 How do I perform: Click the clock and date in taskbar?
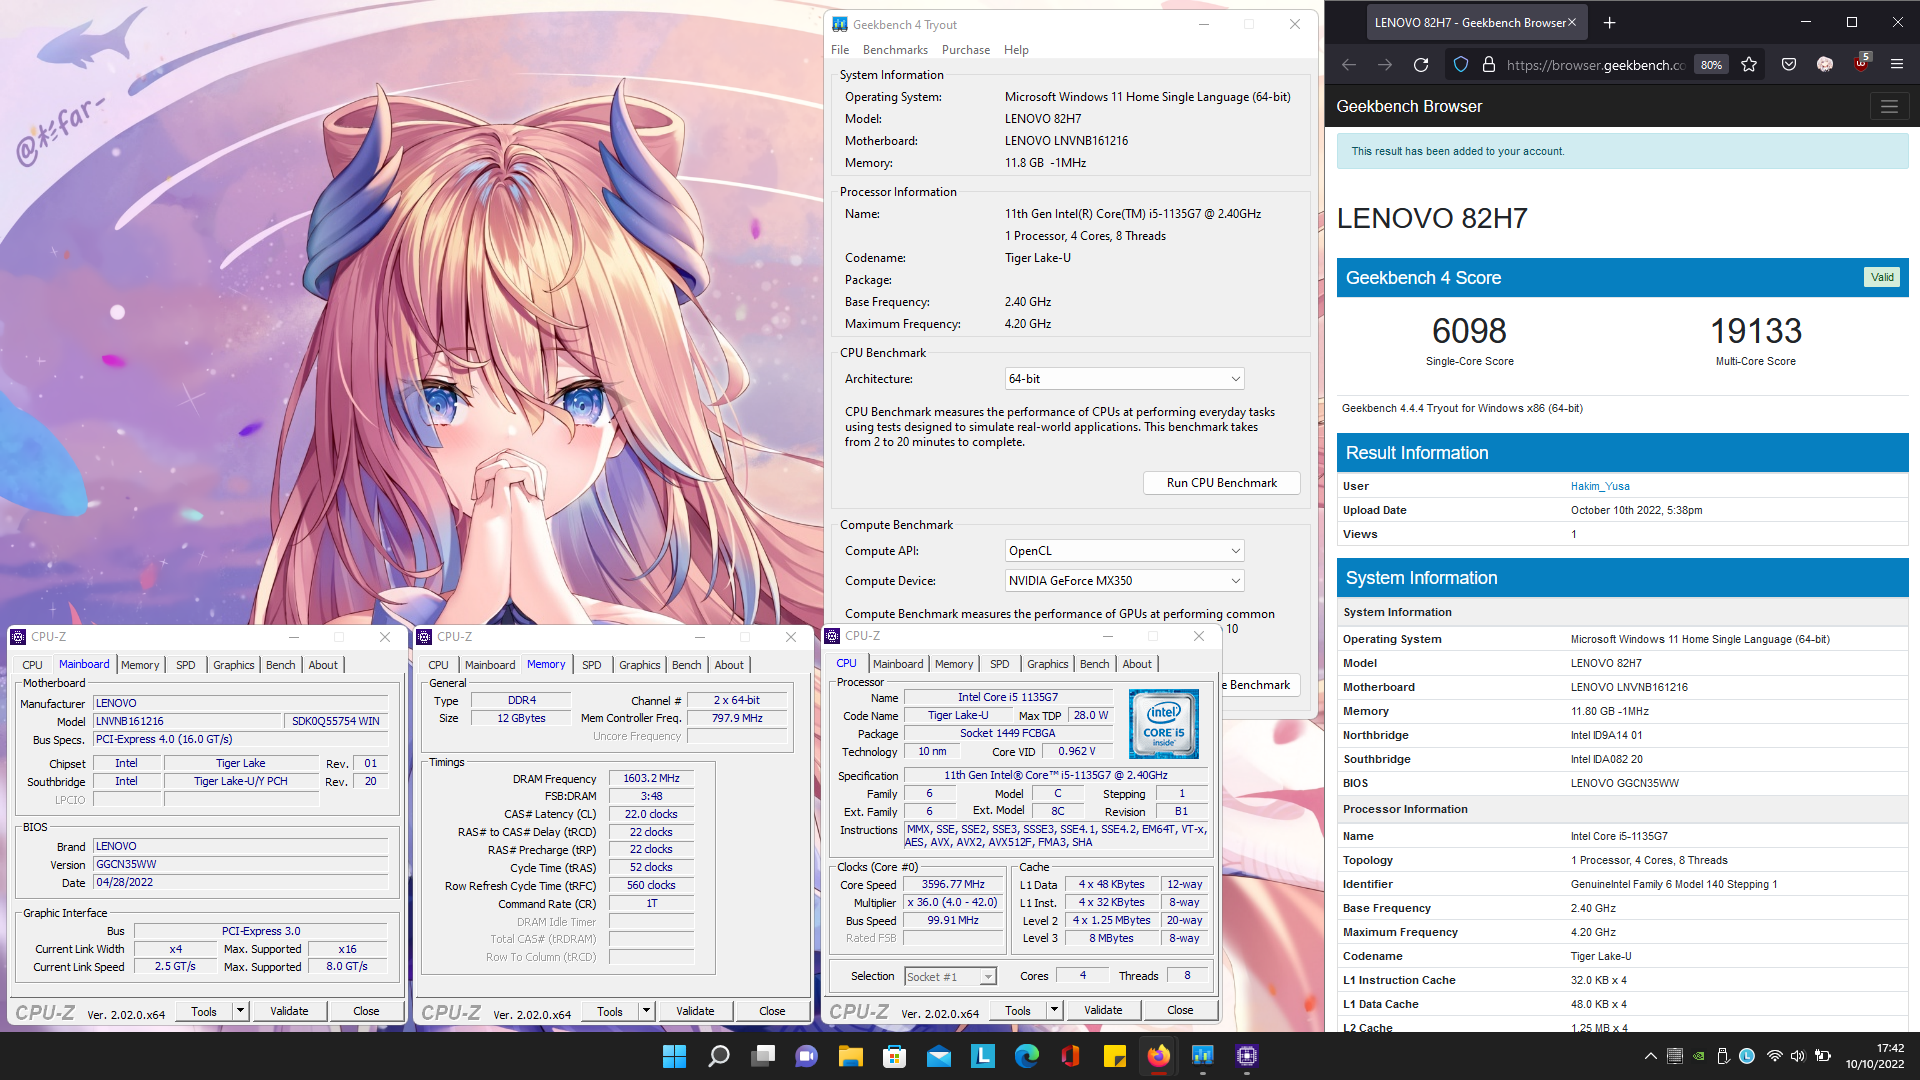point(1875,1056)
